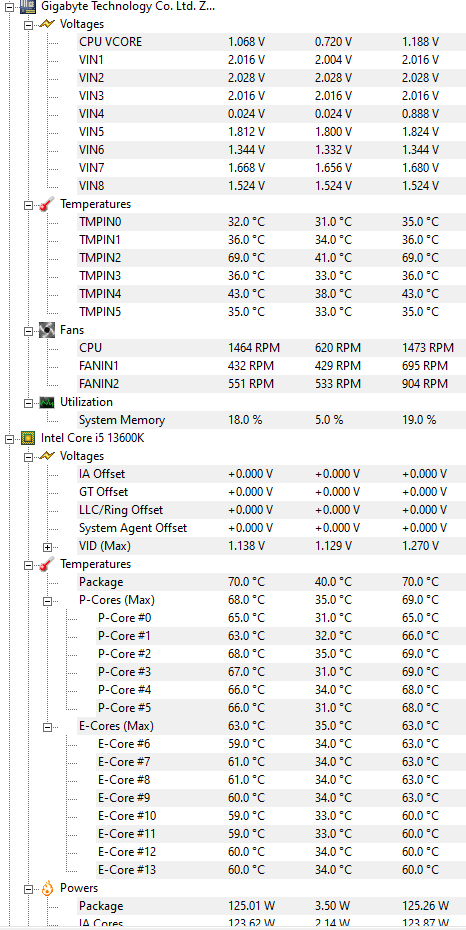Select the E-Core #9 row
The image size is (466, 930).
[x=280, y=798]
